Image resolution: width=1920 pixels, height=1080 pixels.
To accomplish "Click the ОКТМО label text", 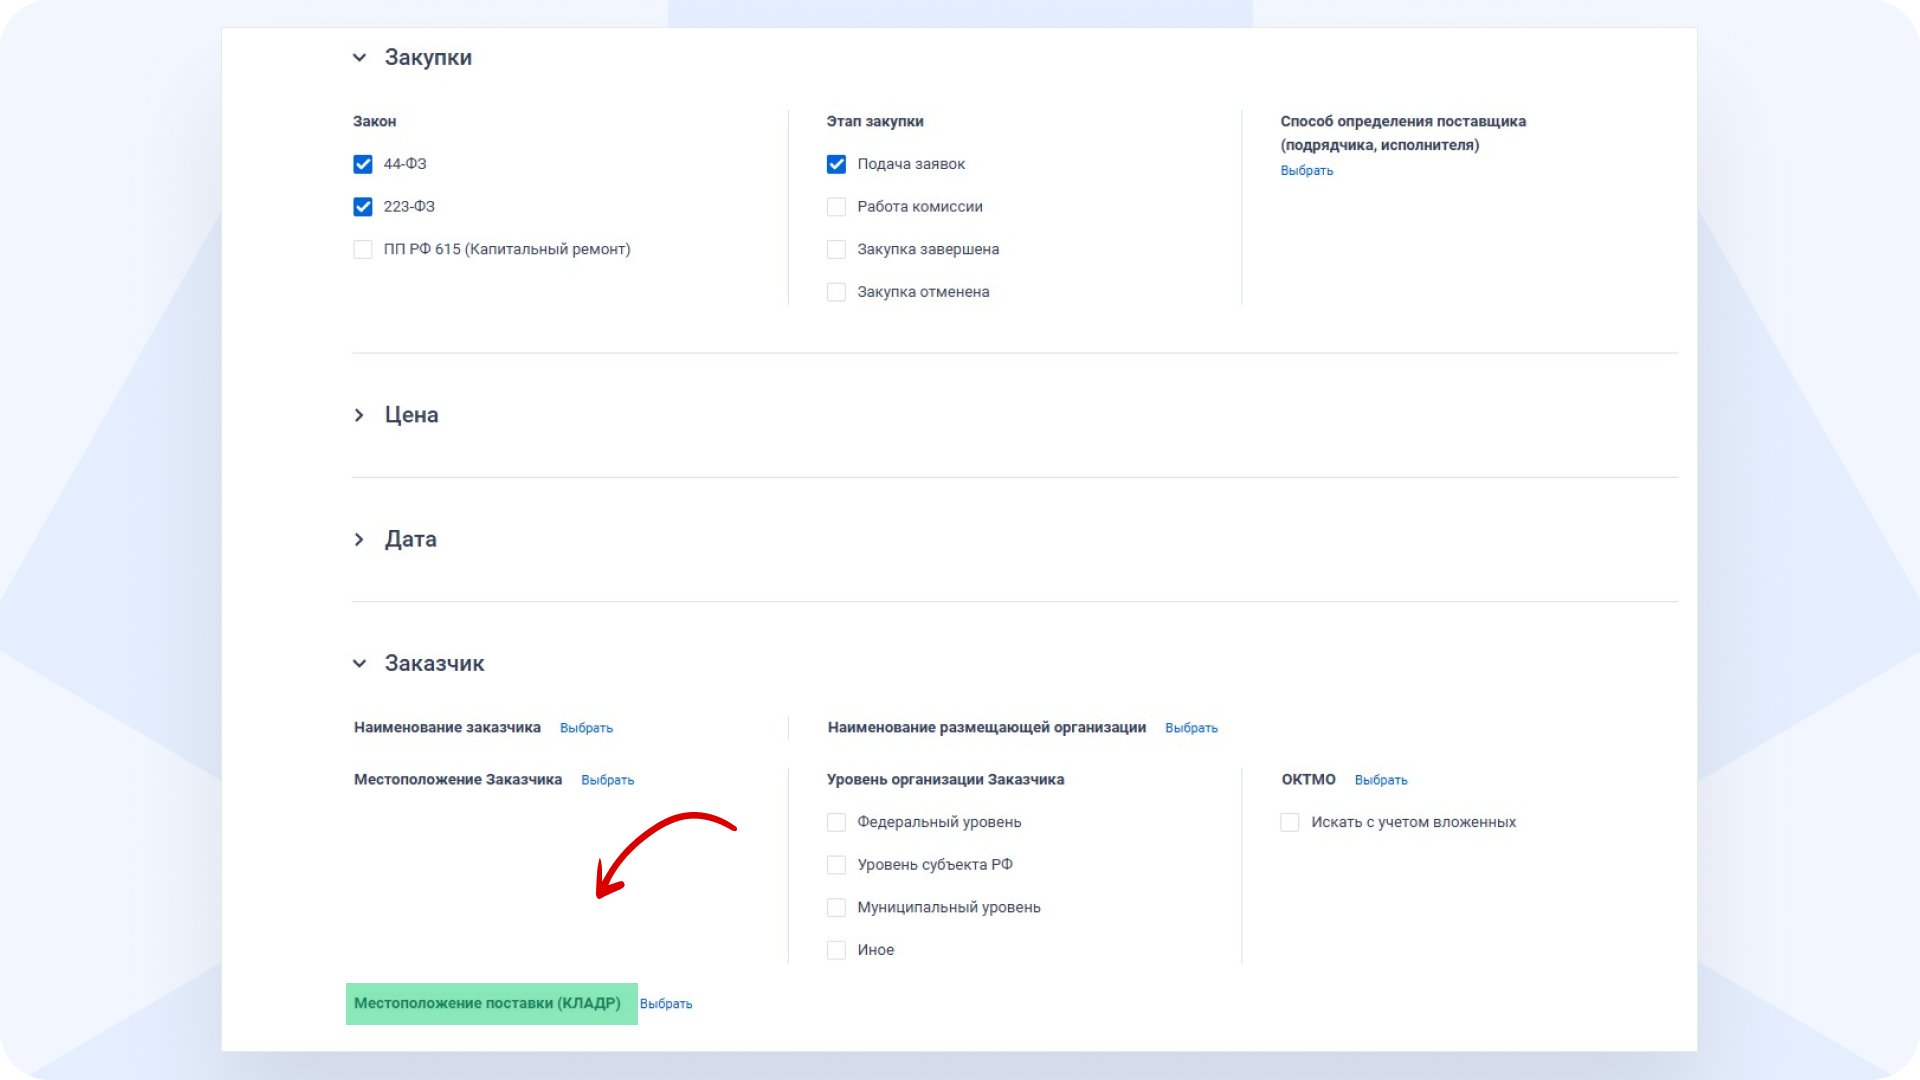I will [x=1308, y=780].
